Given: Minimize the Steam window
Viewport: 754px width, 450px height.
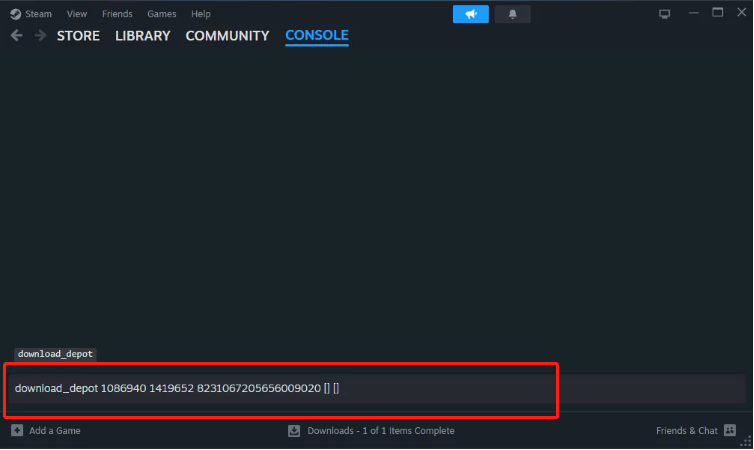Looking at the screenshot, I should [693, 13].
